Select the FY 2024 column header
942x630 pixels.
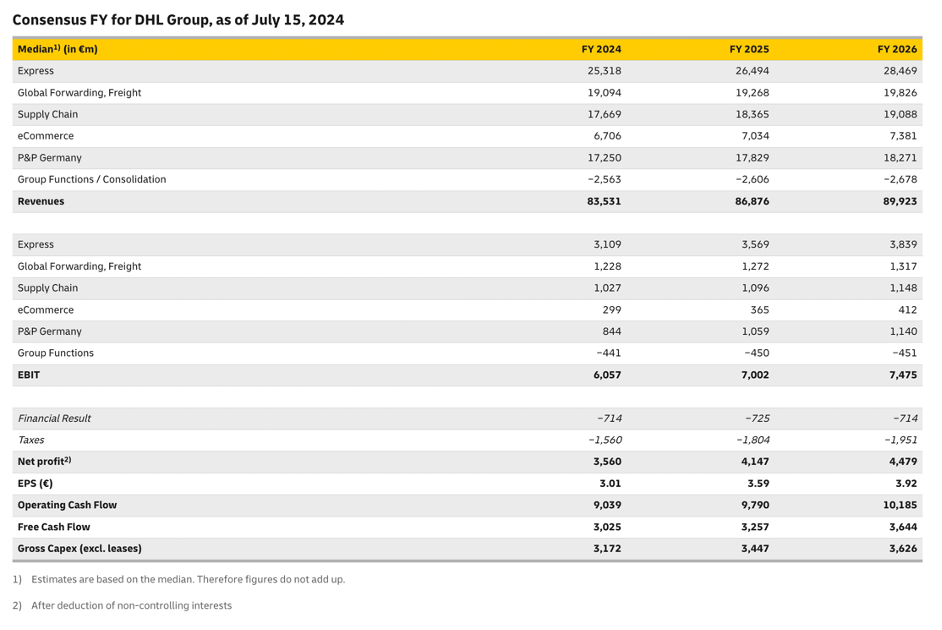(602, 48)
